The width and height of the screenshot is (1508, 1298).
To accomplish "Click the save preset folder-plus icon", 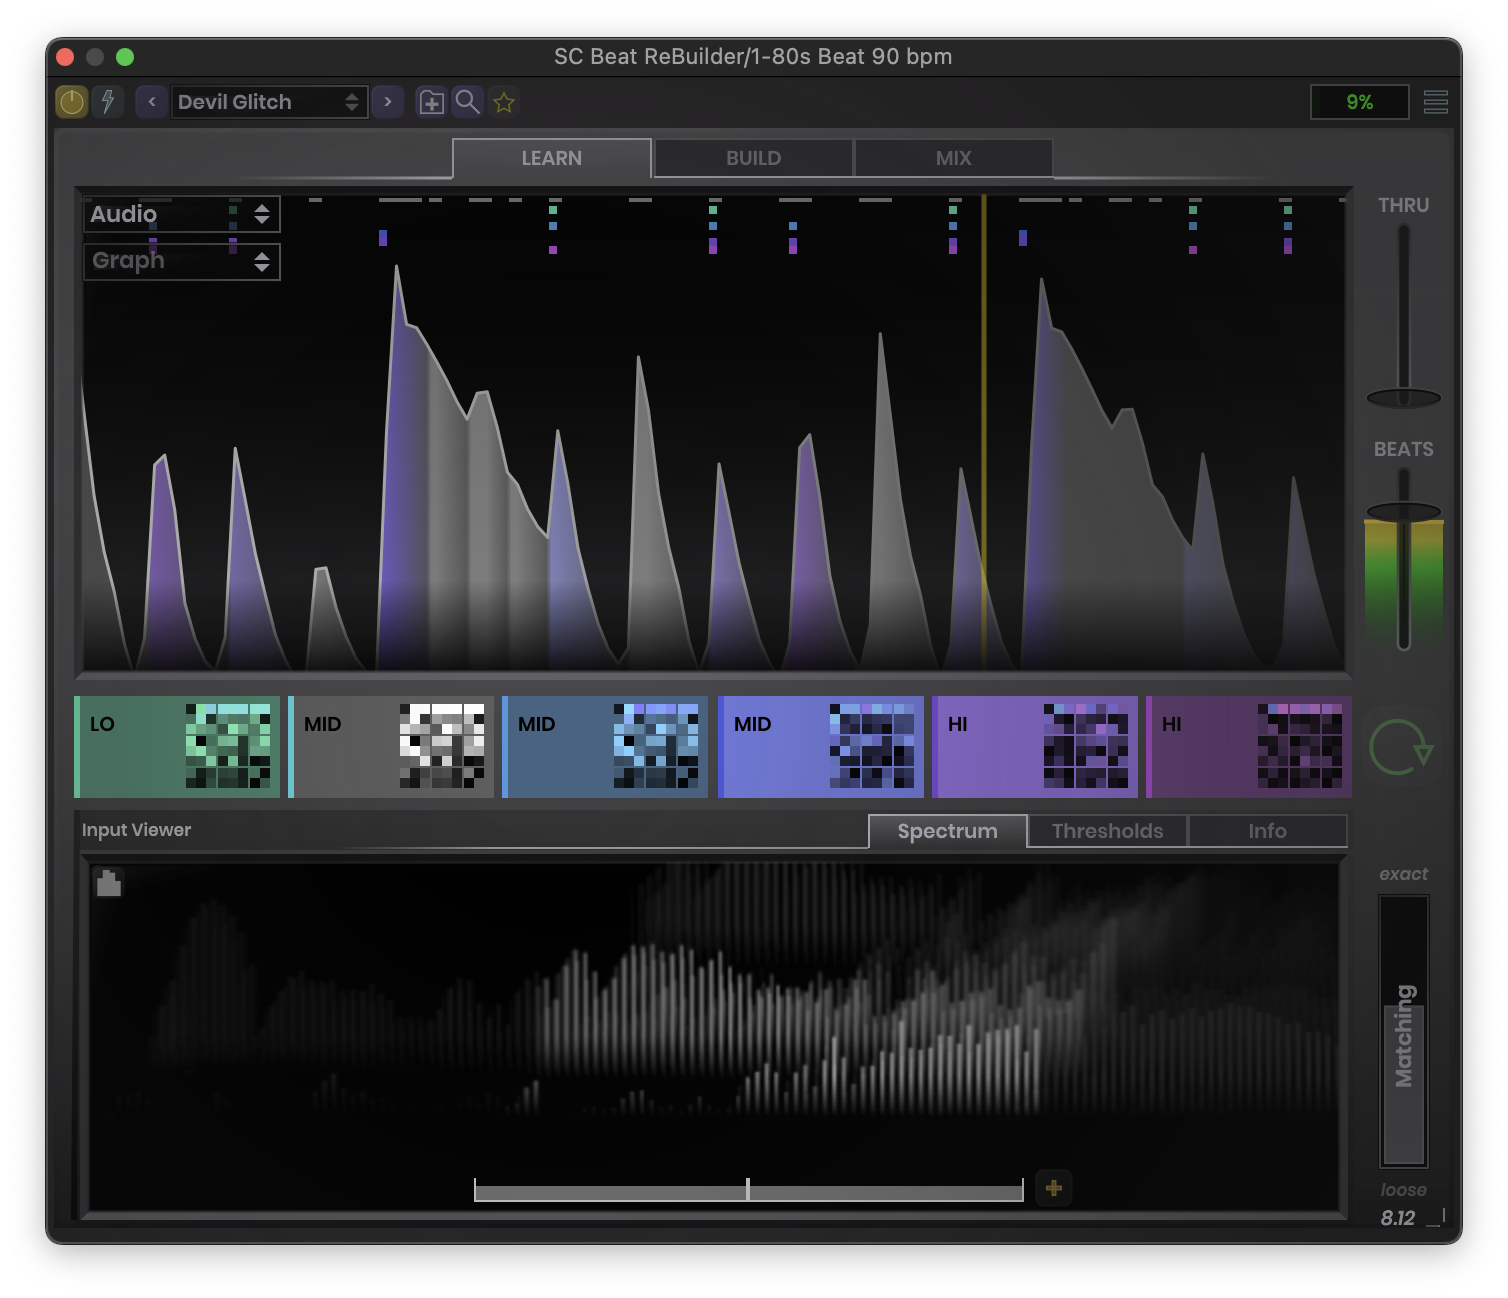I will [x=431, y=102].
